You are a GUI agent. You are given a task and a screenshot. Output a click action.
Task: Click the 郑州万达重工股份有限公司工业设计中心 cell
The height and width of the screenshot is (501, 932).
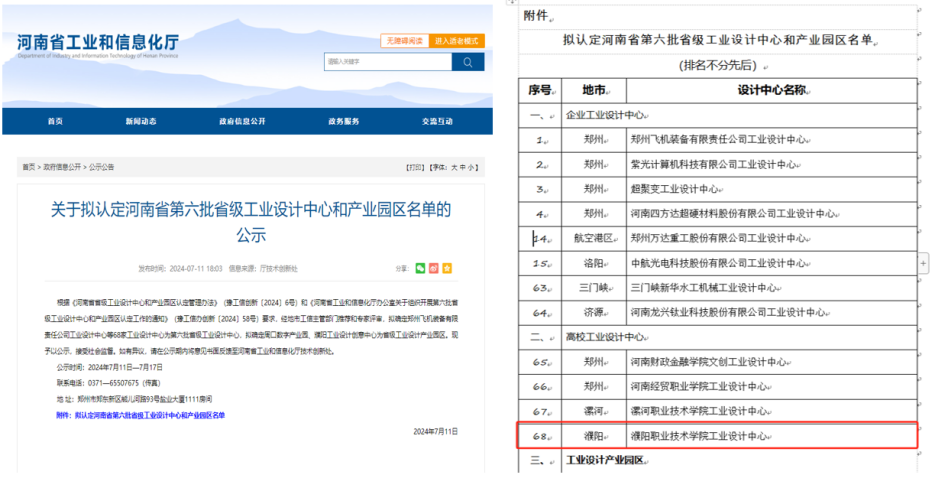click(x=772, y=238)
